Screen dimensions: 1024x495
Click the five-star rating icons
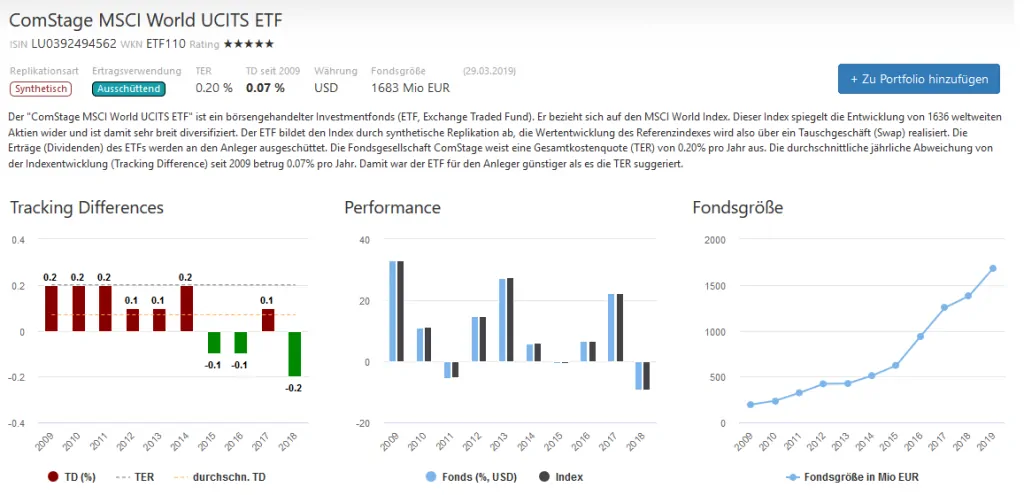click(x=249, y=44)
